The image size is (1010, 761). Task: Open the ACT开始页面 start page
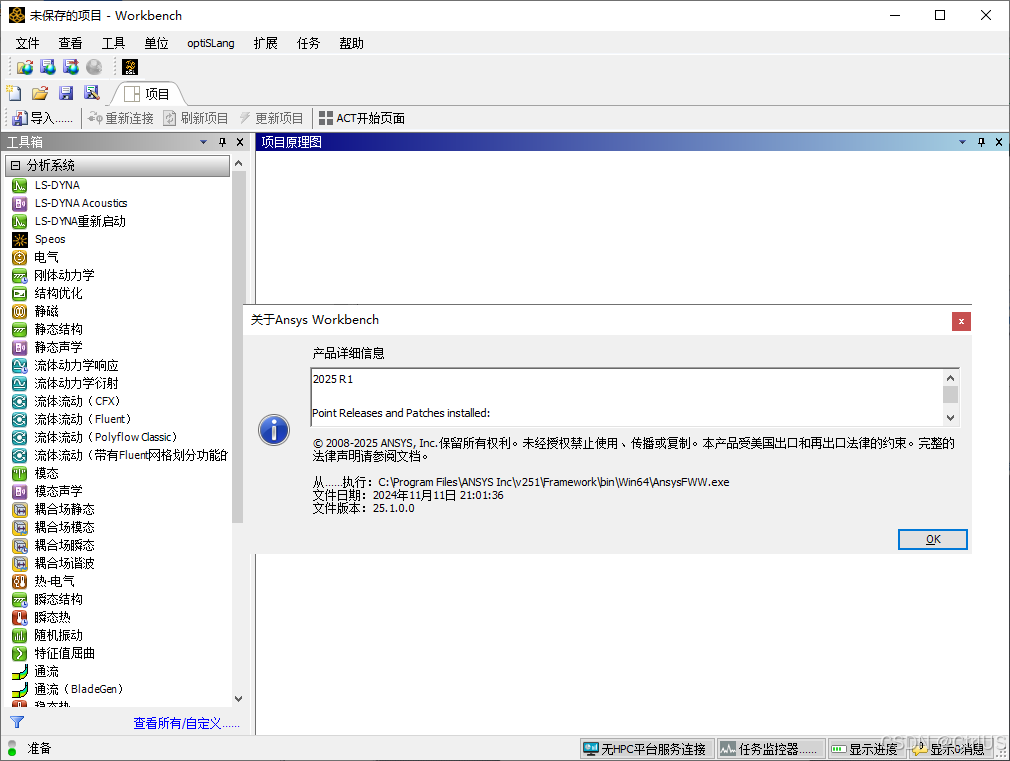click(362, 119)
